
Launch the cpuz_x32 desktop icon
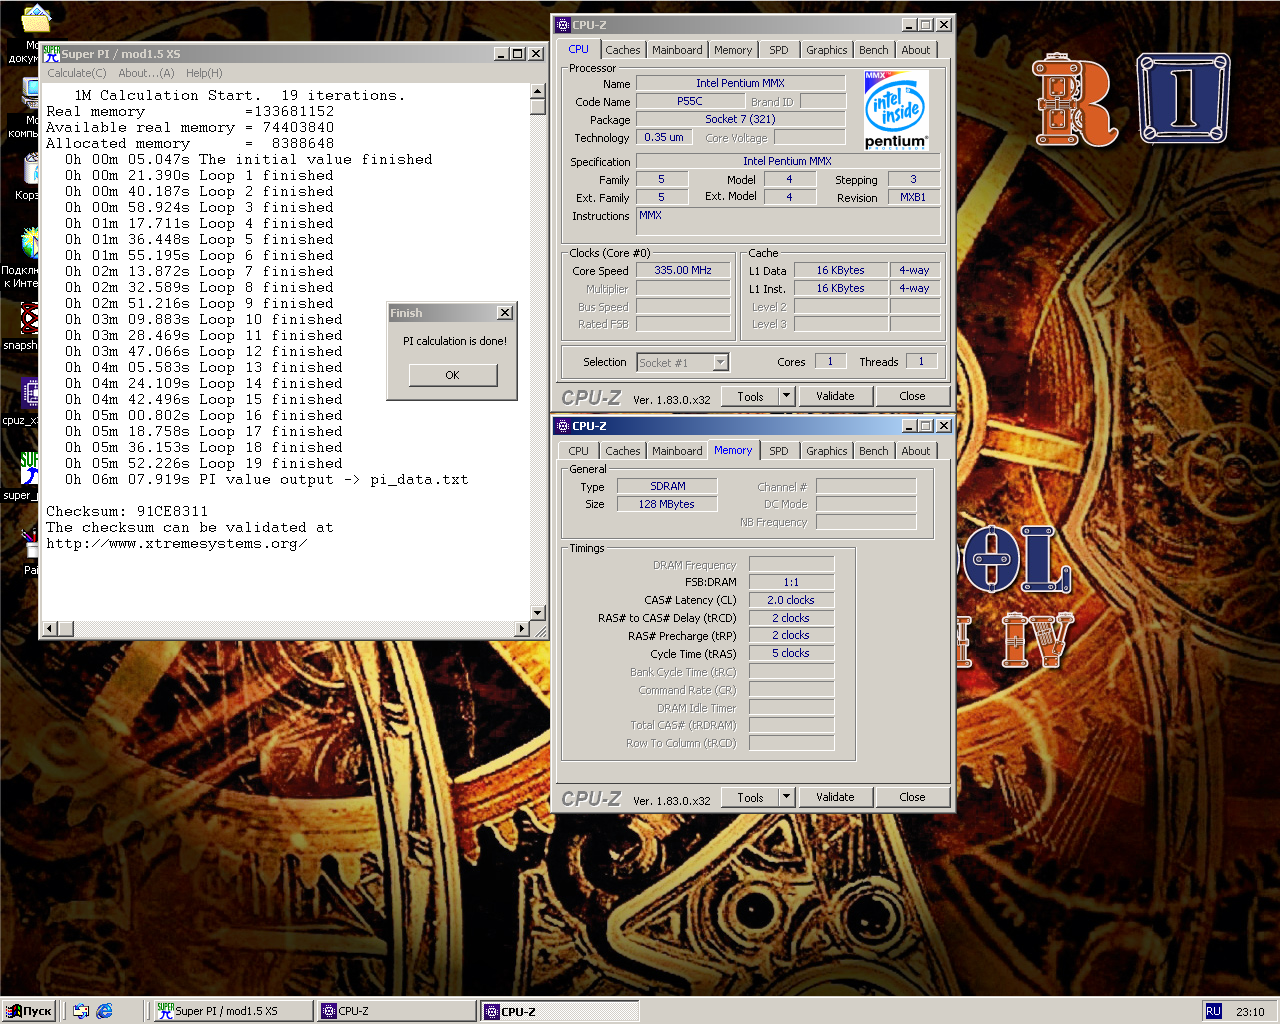tap(30, 394)
